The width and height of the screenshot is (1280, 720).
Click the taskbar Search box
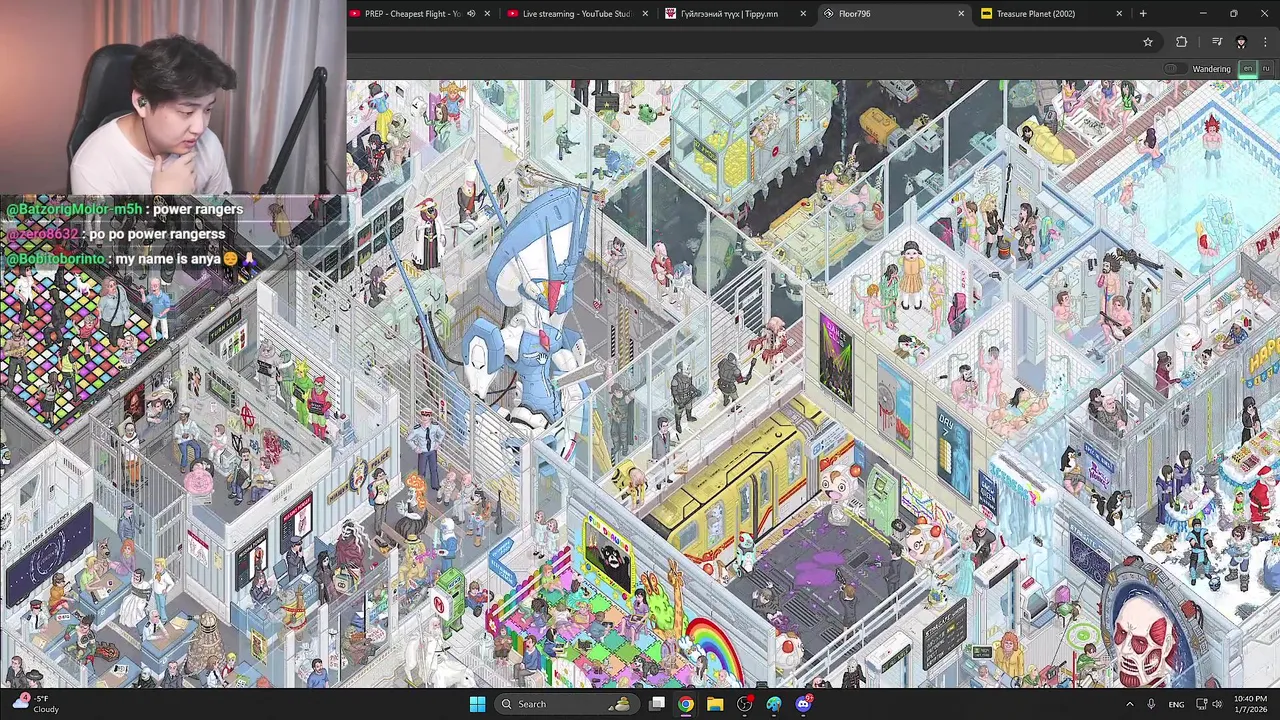click(568, 704)
